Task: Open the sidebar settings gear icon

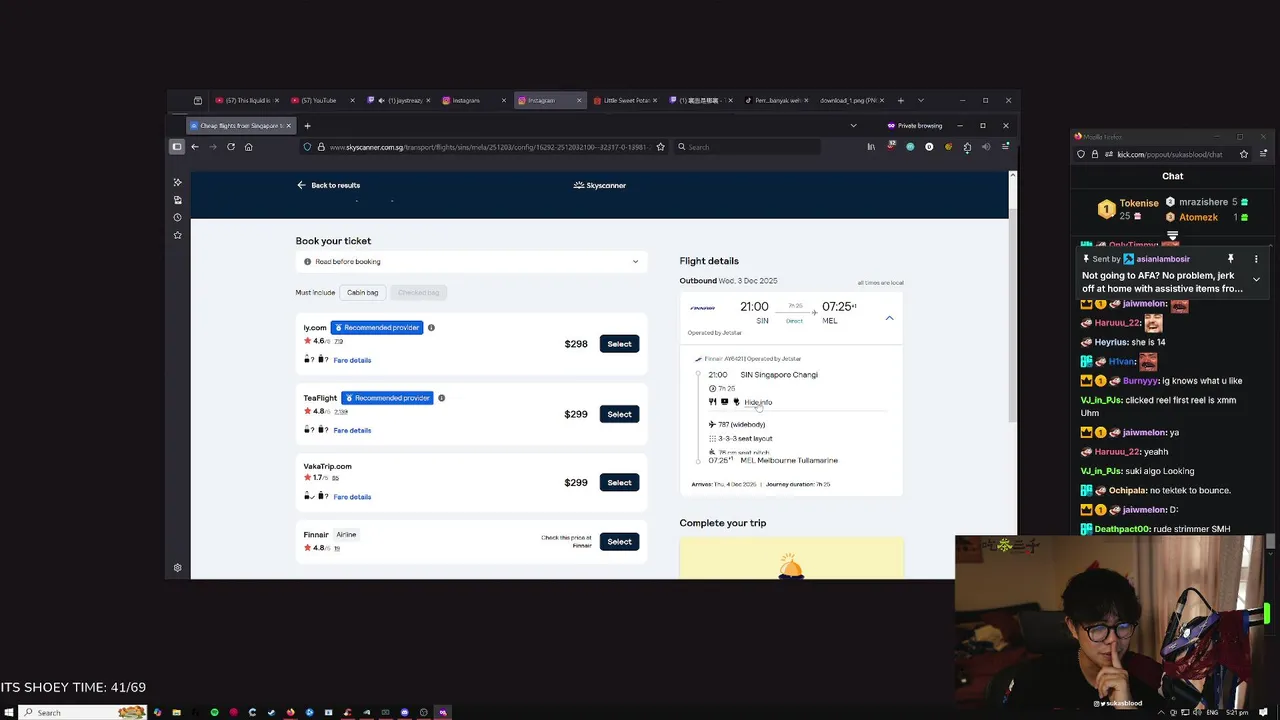Action: click(x=177, y=568)
